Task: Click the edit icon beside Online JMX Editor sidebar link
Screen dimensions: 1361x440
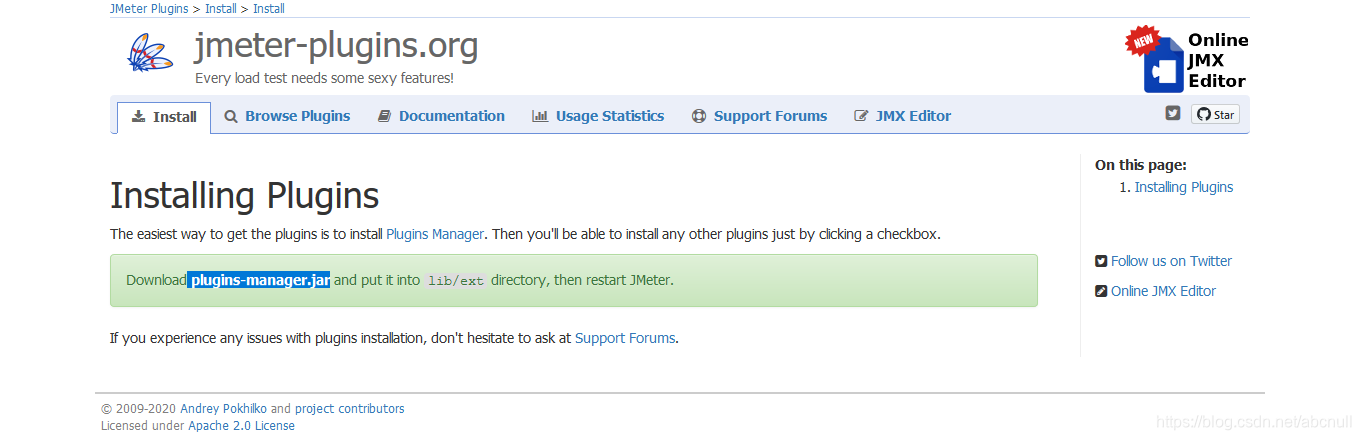Action: click(1102, 291)
